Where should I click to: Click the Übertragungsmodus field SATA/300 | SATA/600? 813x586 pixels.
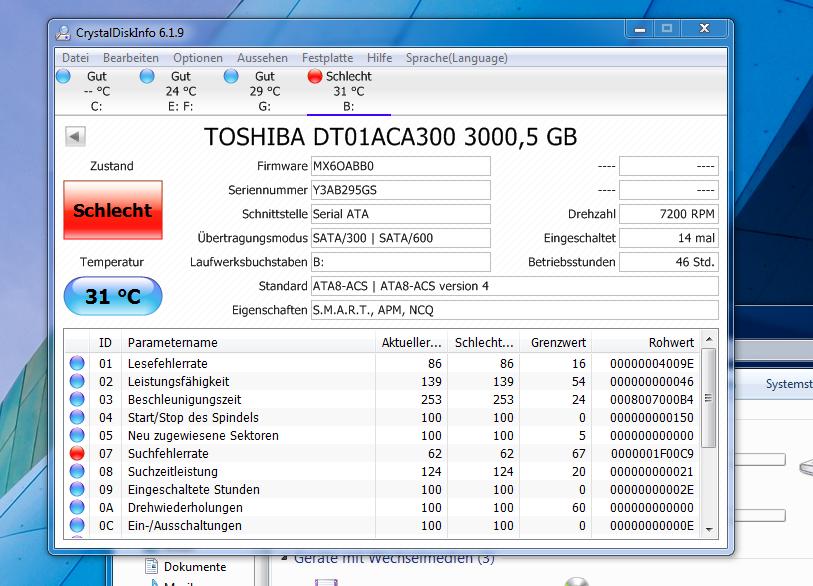pyautogui.click(x=401, y=238)
